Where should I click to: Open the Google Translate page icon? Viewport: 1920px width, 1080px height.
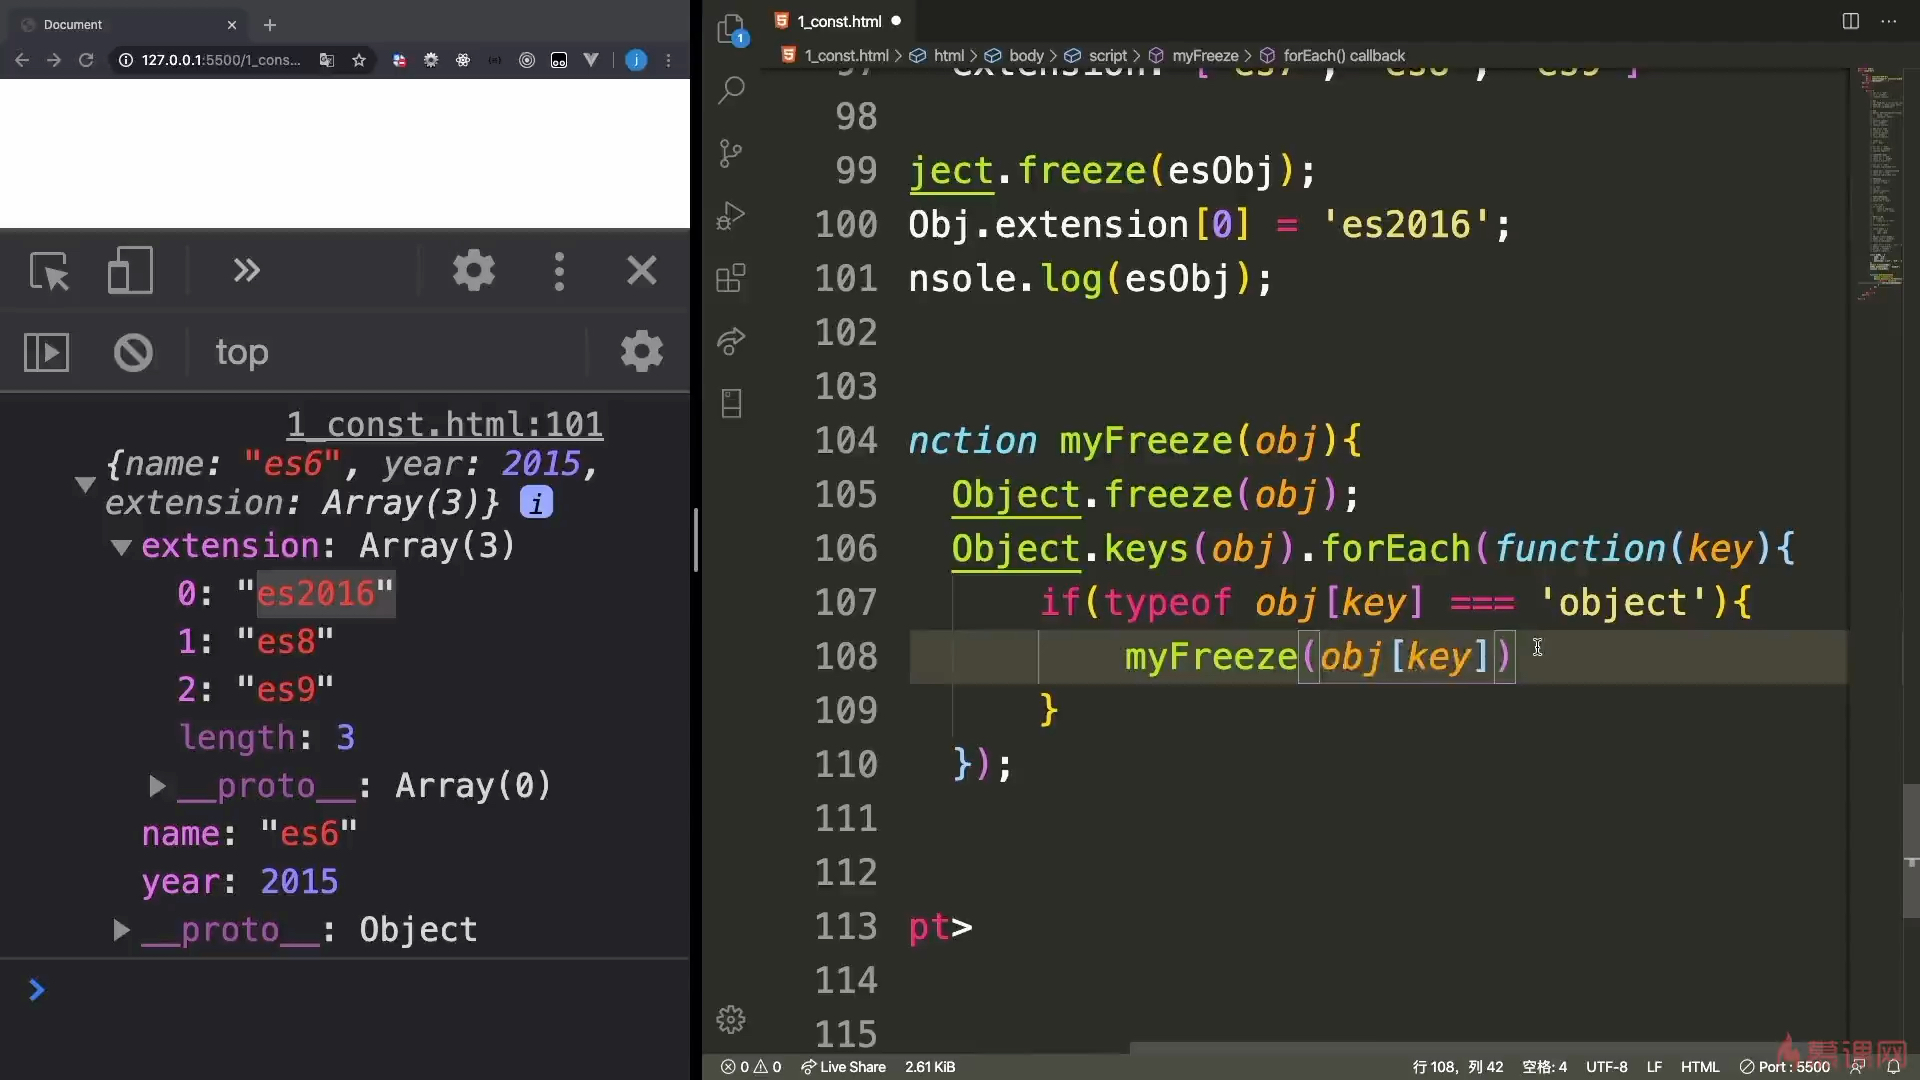pos(327,60)
